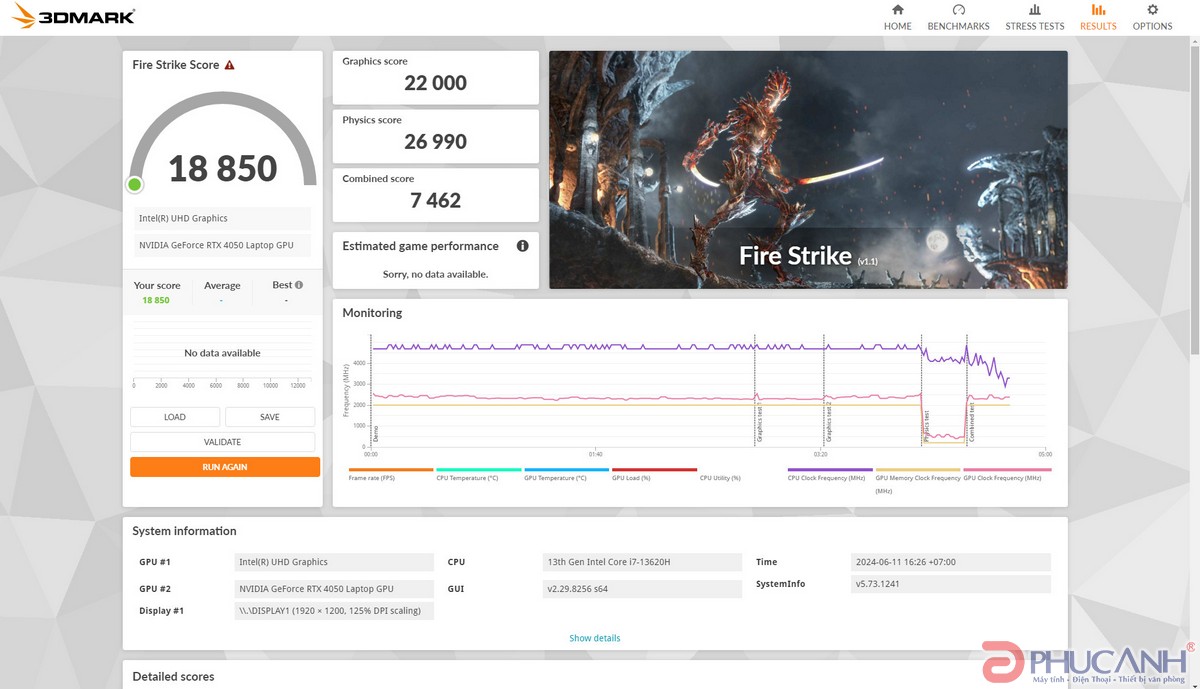Toggle the GPU Load (%) legend series
Screen dimensions: 1200x689
654,474
